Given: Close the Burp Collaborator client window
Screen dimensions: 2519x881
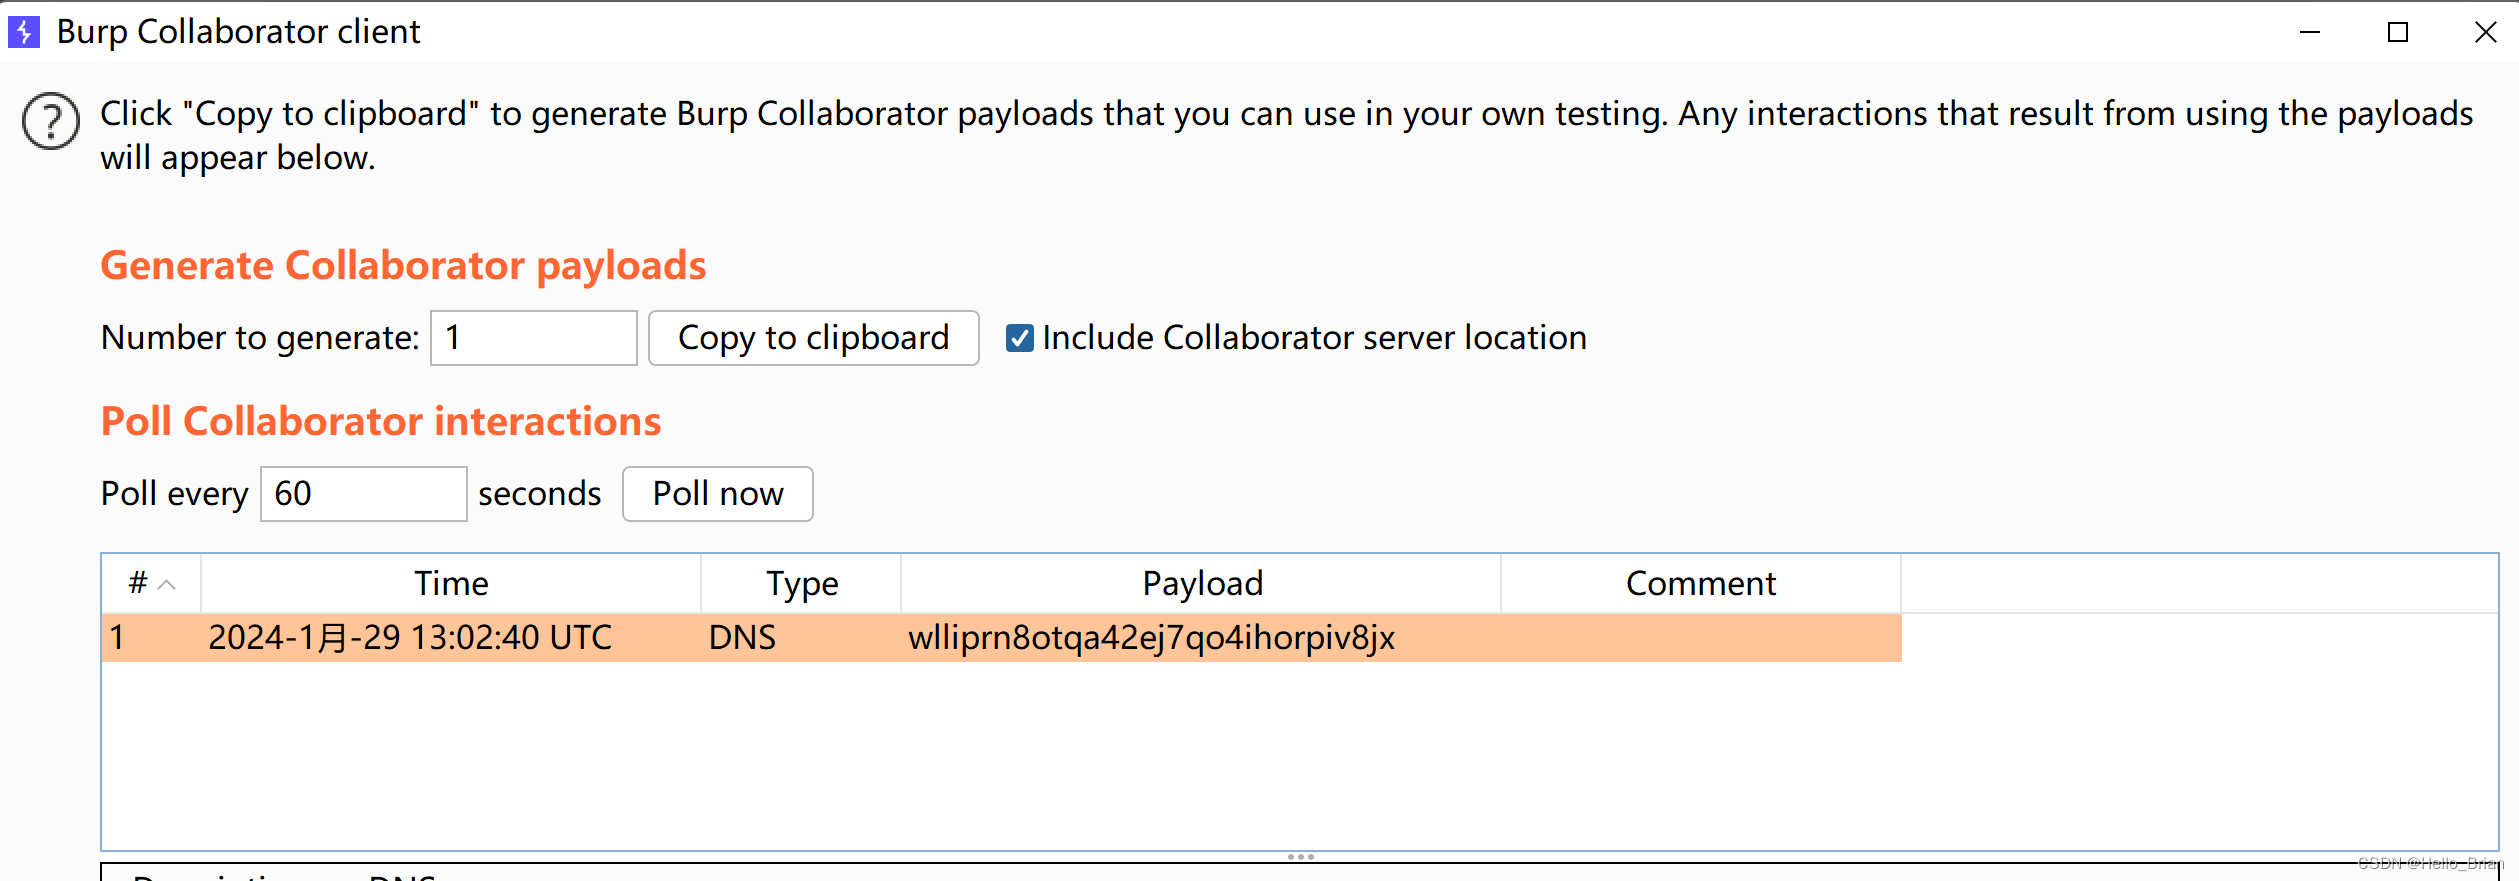Looking at the screenshot, I should point(2485,32).
